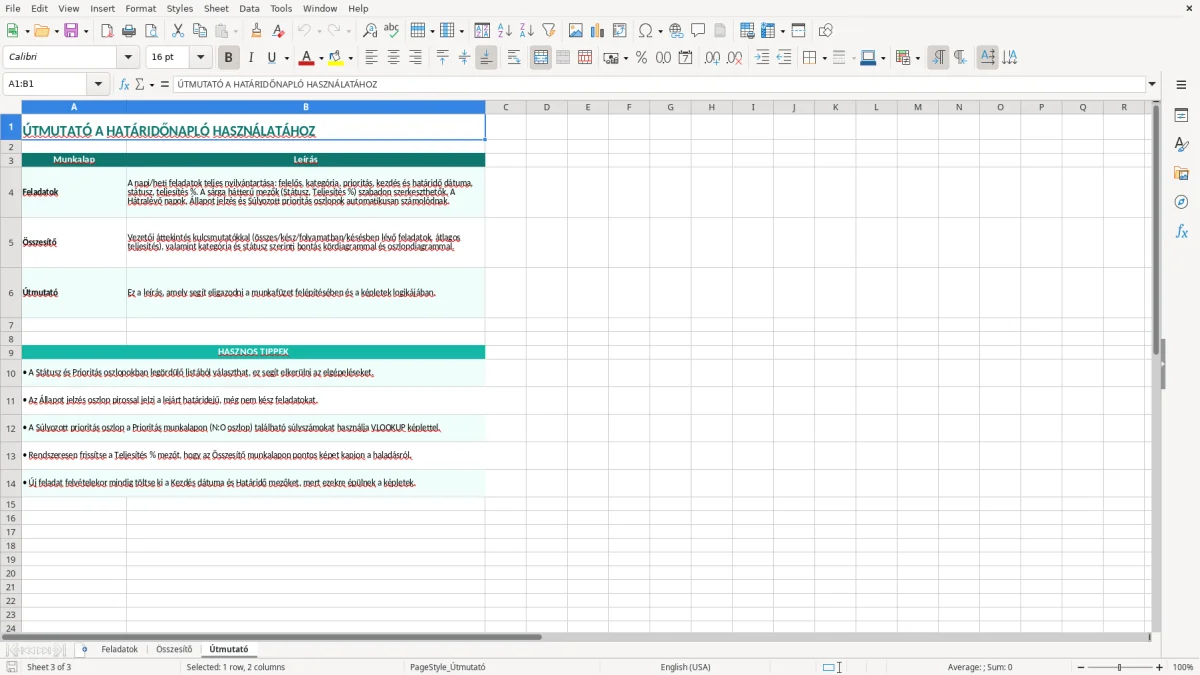
Task: Open the Open-file dropdown arrow
Action: [56, 31]
